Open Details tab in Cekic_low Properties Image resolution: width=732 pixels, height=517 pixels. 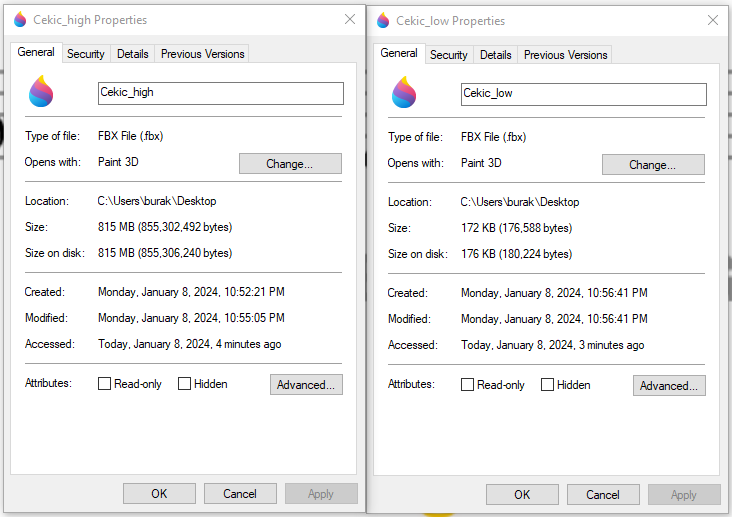[496, 55]
